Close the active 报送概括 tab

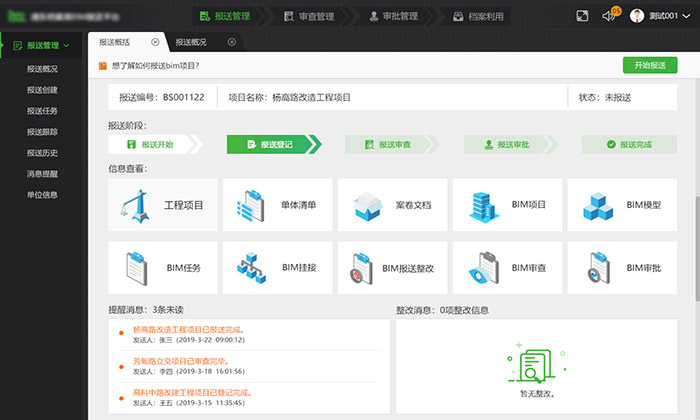coord(154,42)
